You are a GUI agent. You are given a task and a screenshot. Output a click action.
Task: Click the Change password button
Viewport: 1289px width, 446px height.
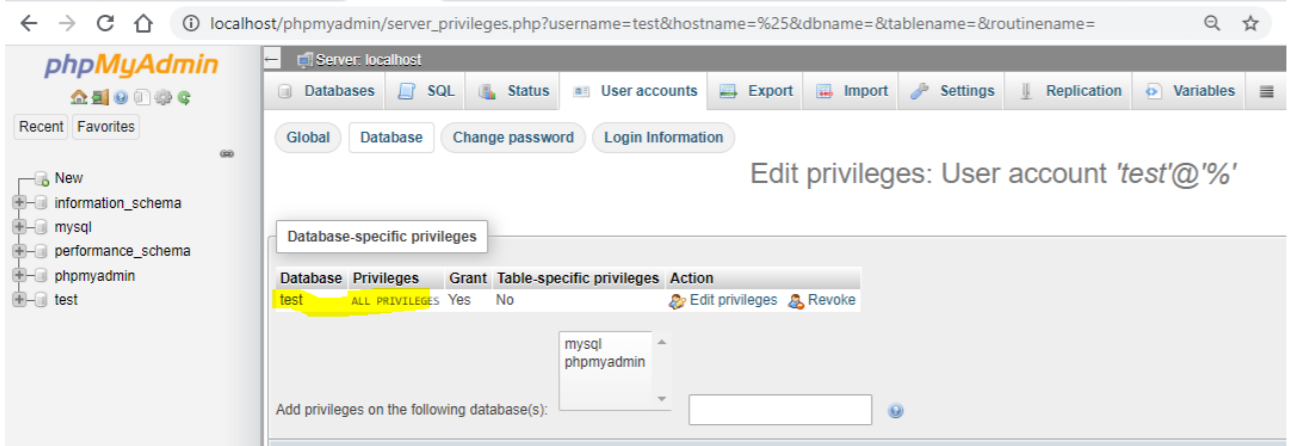pyautogui.click(x=513, y=138)
